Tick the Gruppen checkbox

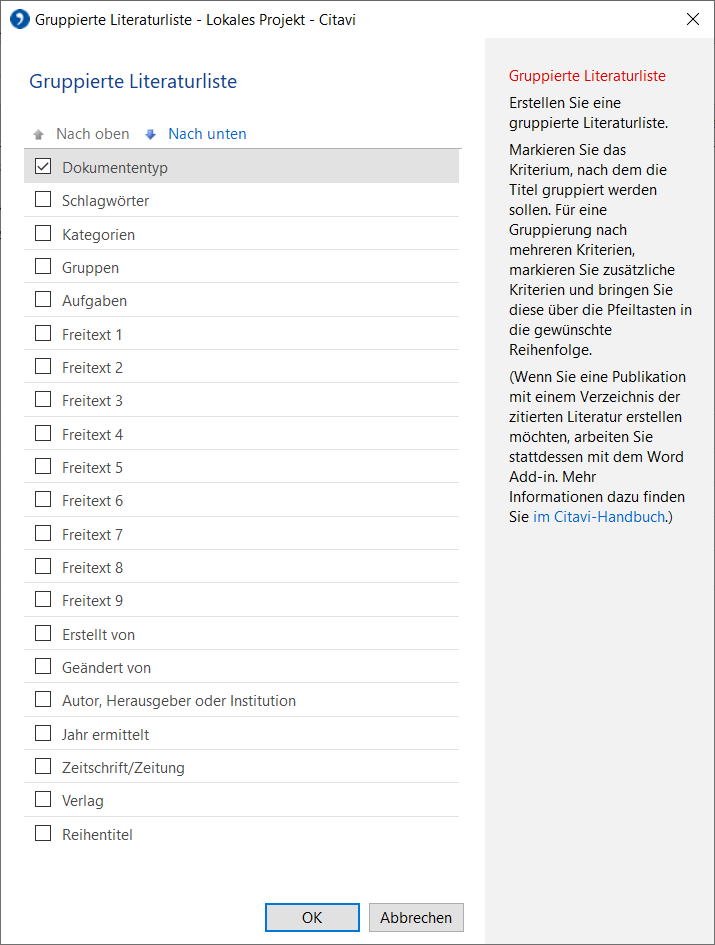pyautogui.click(x=43, y=266)
